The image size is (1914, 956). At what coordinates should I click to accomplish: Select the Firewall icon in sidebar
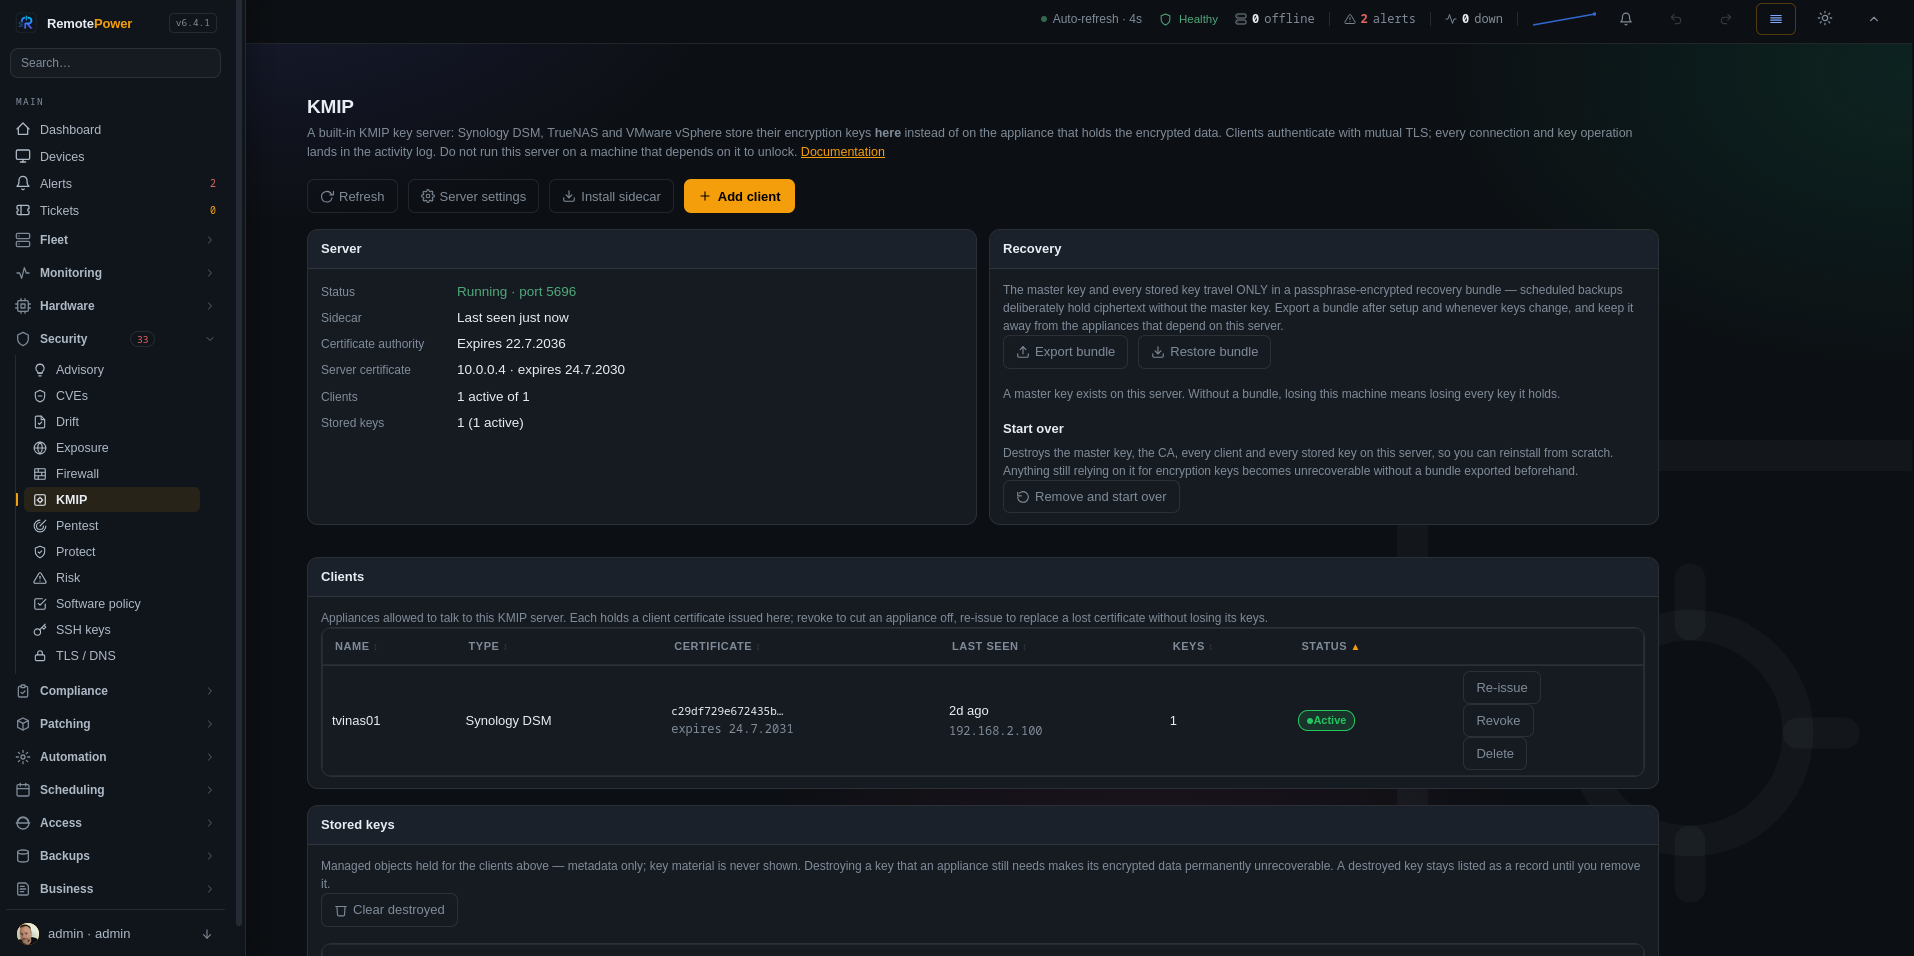[x=40, y=474]
